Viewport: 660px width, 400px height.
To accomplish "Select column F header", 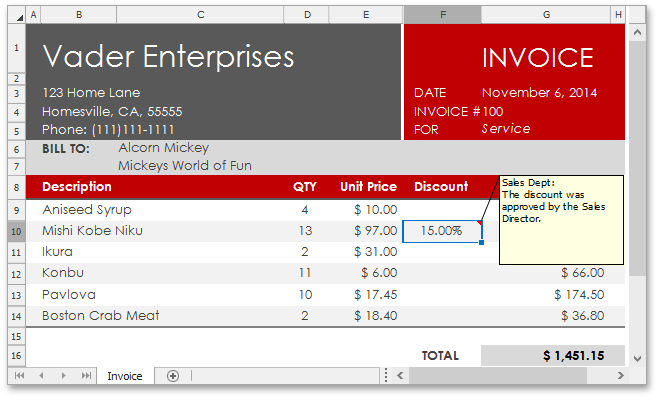I will (442, 15).
